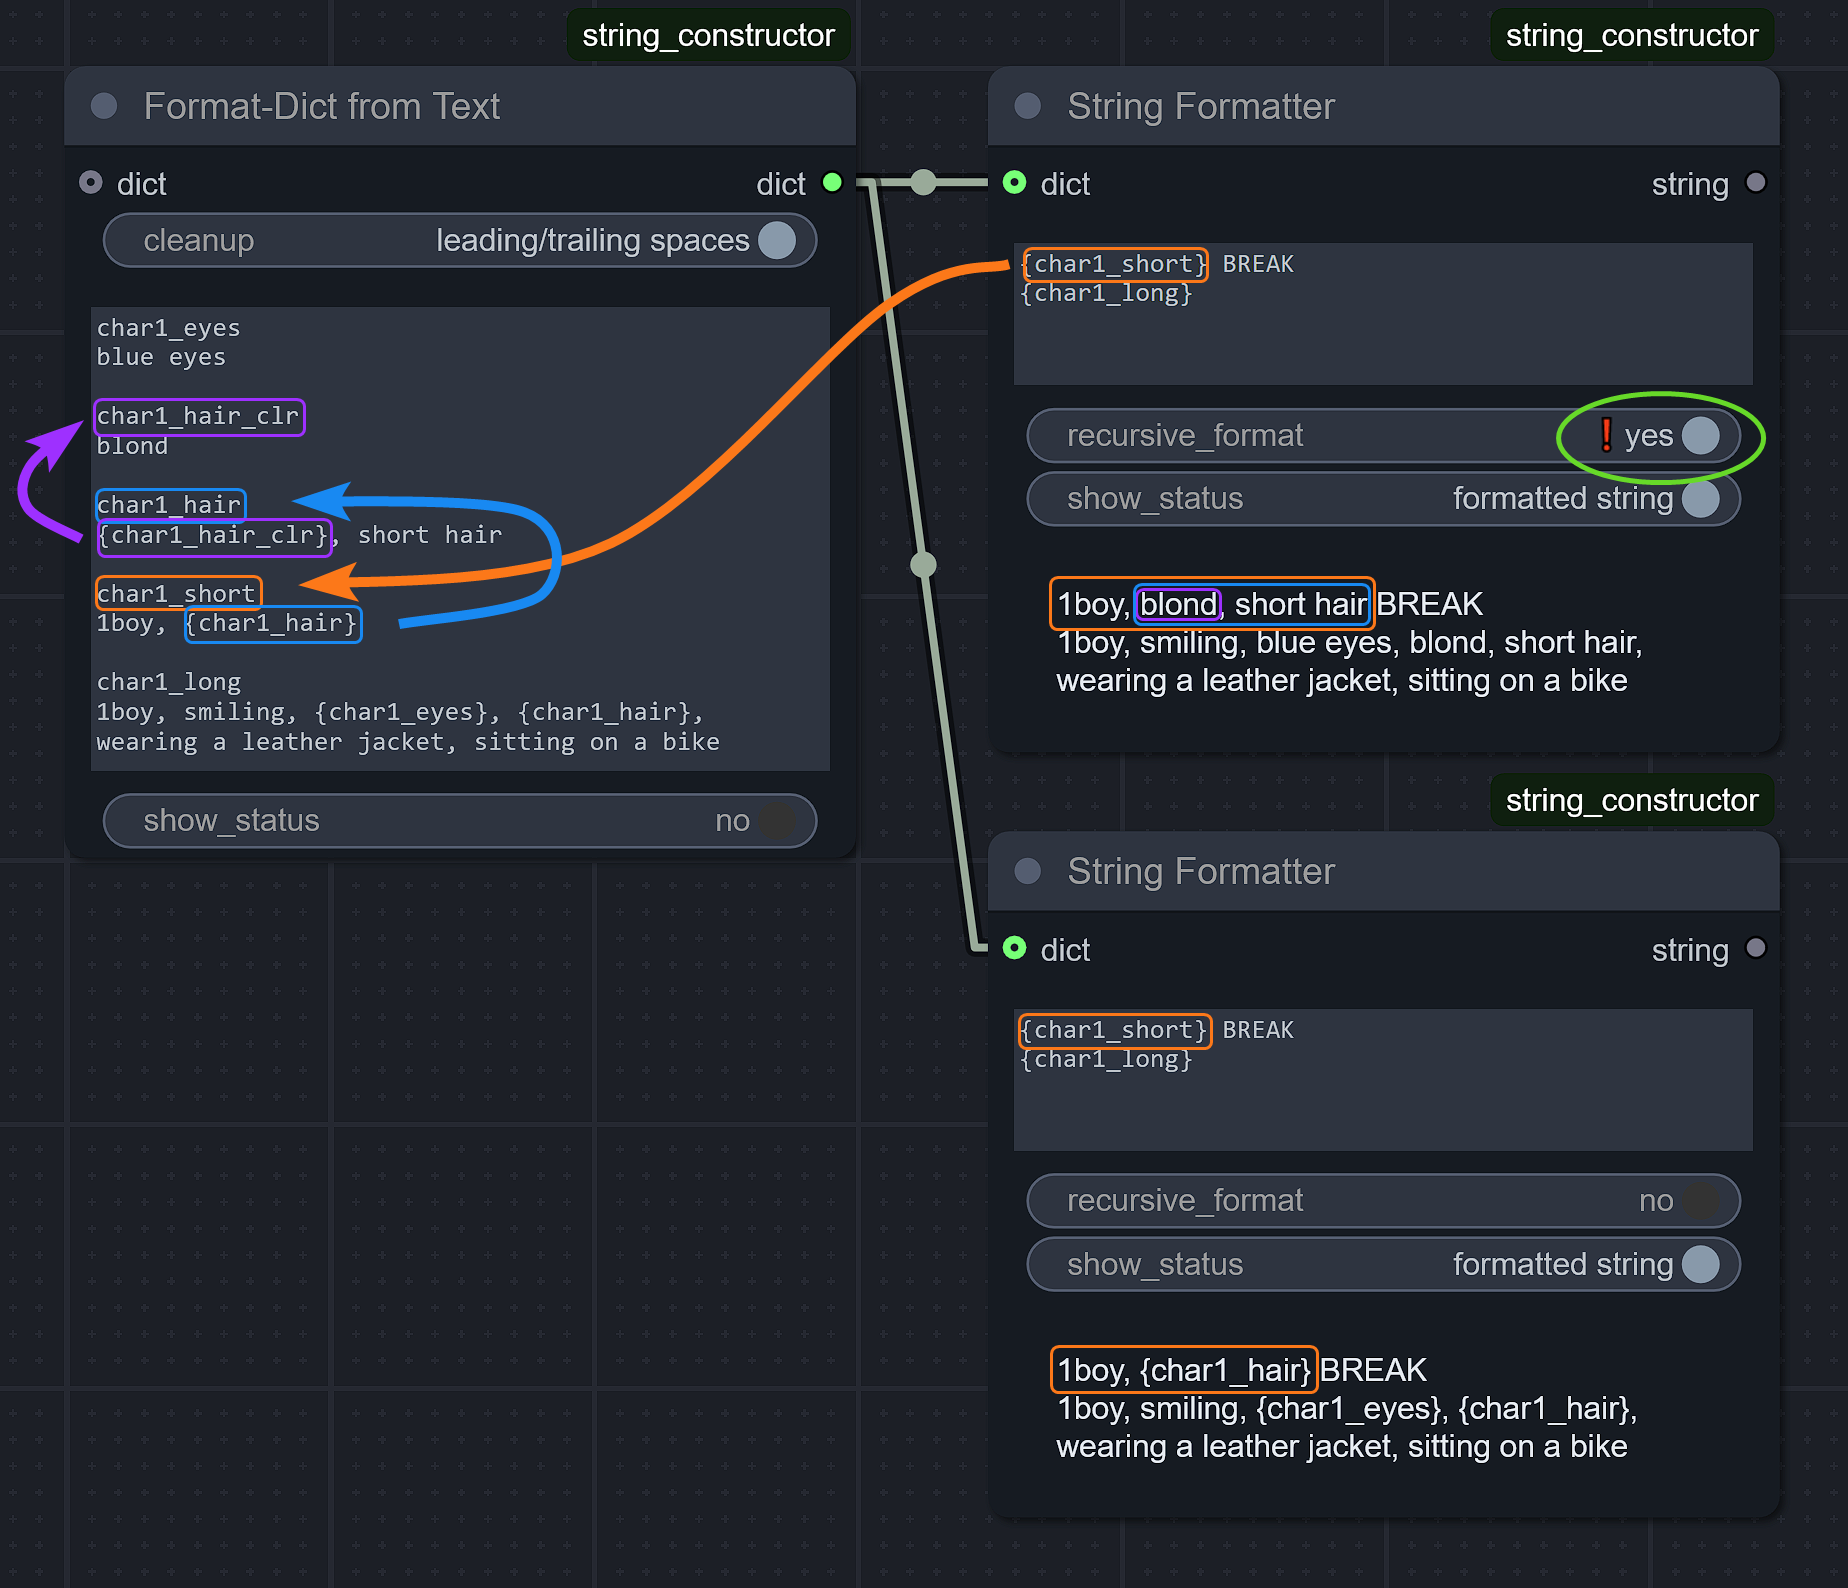Click 'wearing a leather jacket' line in dict text
The image size is (1848, 1588).
tap(408, 742)
